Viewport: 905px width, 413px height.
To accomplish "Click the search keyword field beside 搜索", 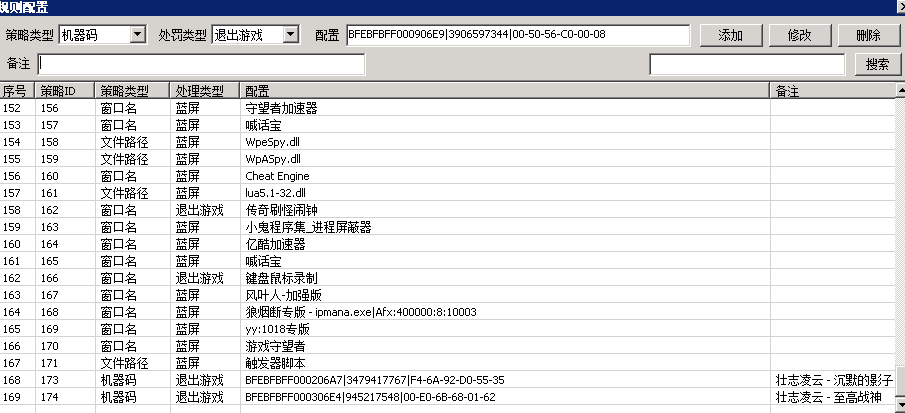I will point(747,64).
